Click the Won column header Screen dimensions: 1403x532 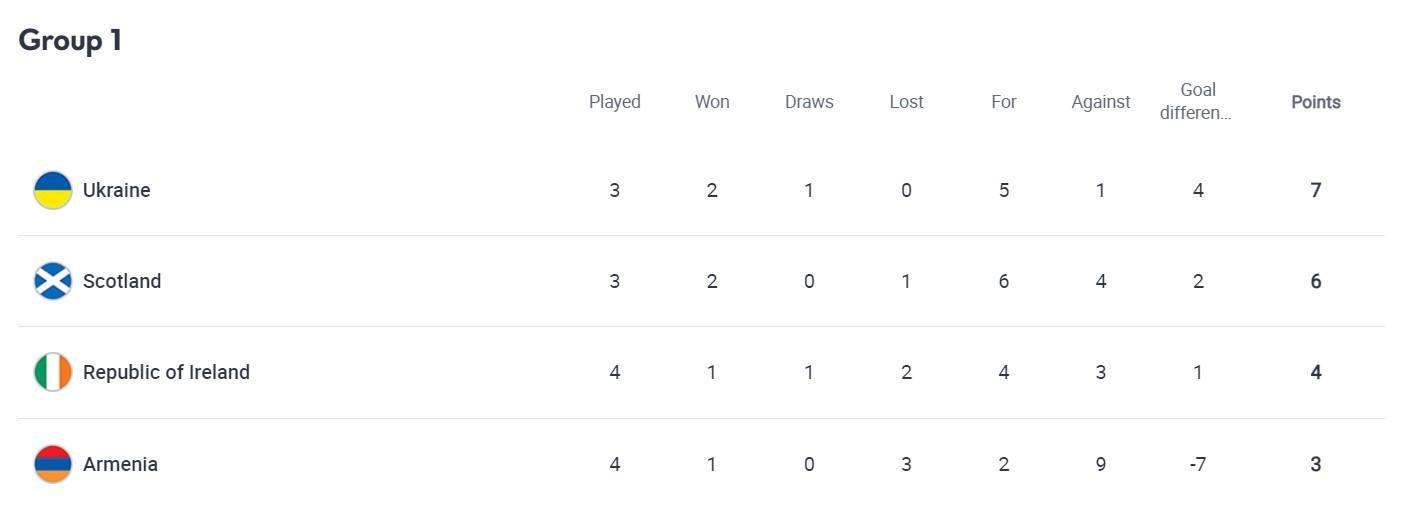point(712,102)
